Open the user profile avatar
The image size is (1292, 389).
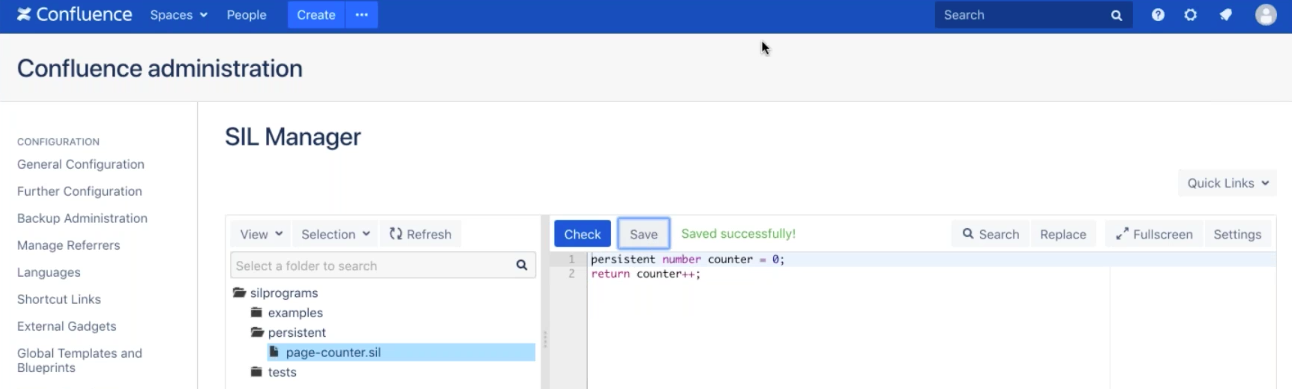1266,15
